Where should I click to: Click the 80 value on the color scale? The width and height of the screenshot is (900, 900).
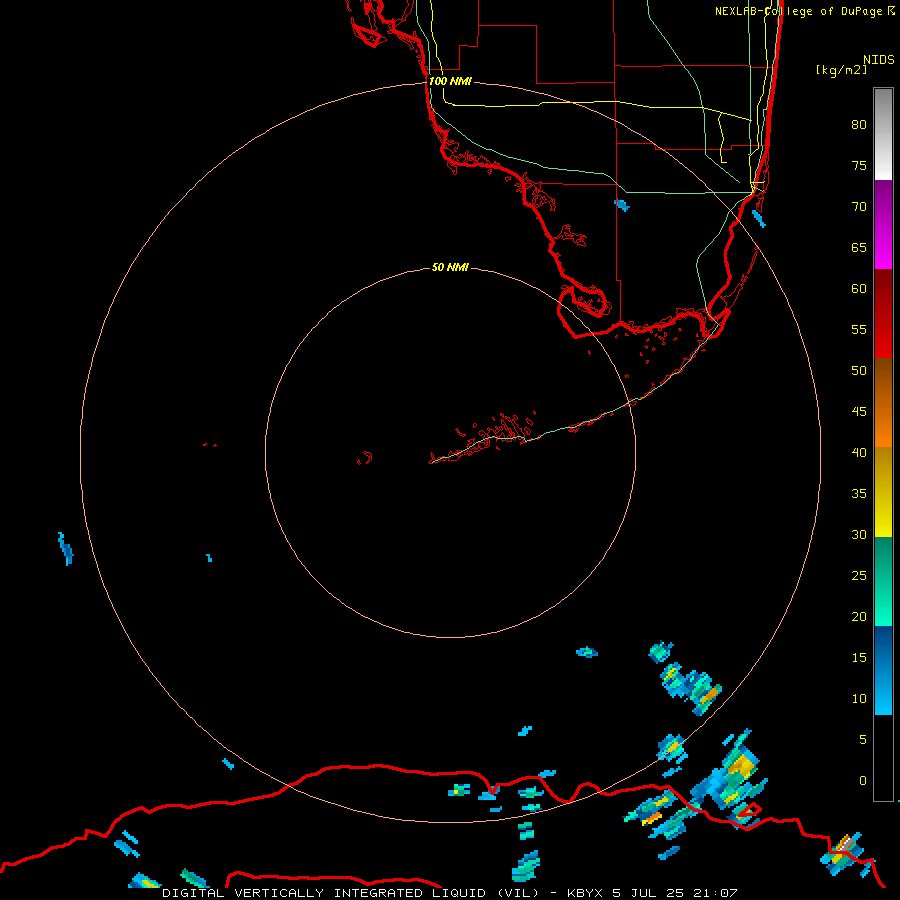click(x=859, y=125)
